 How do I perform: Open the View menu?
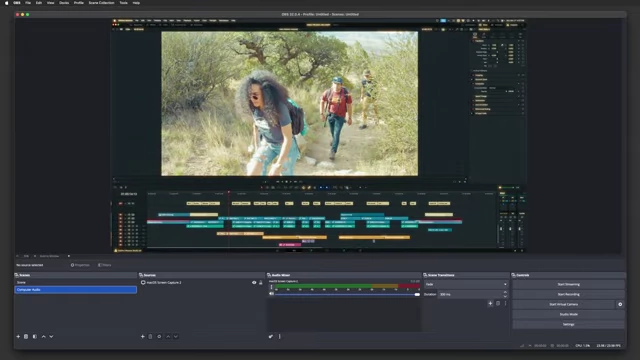click(x=50, y=3)
